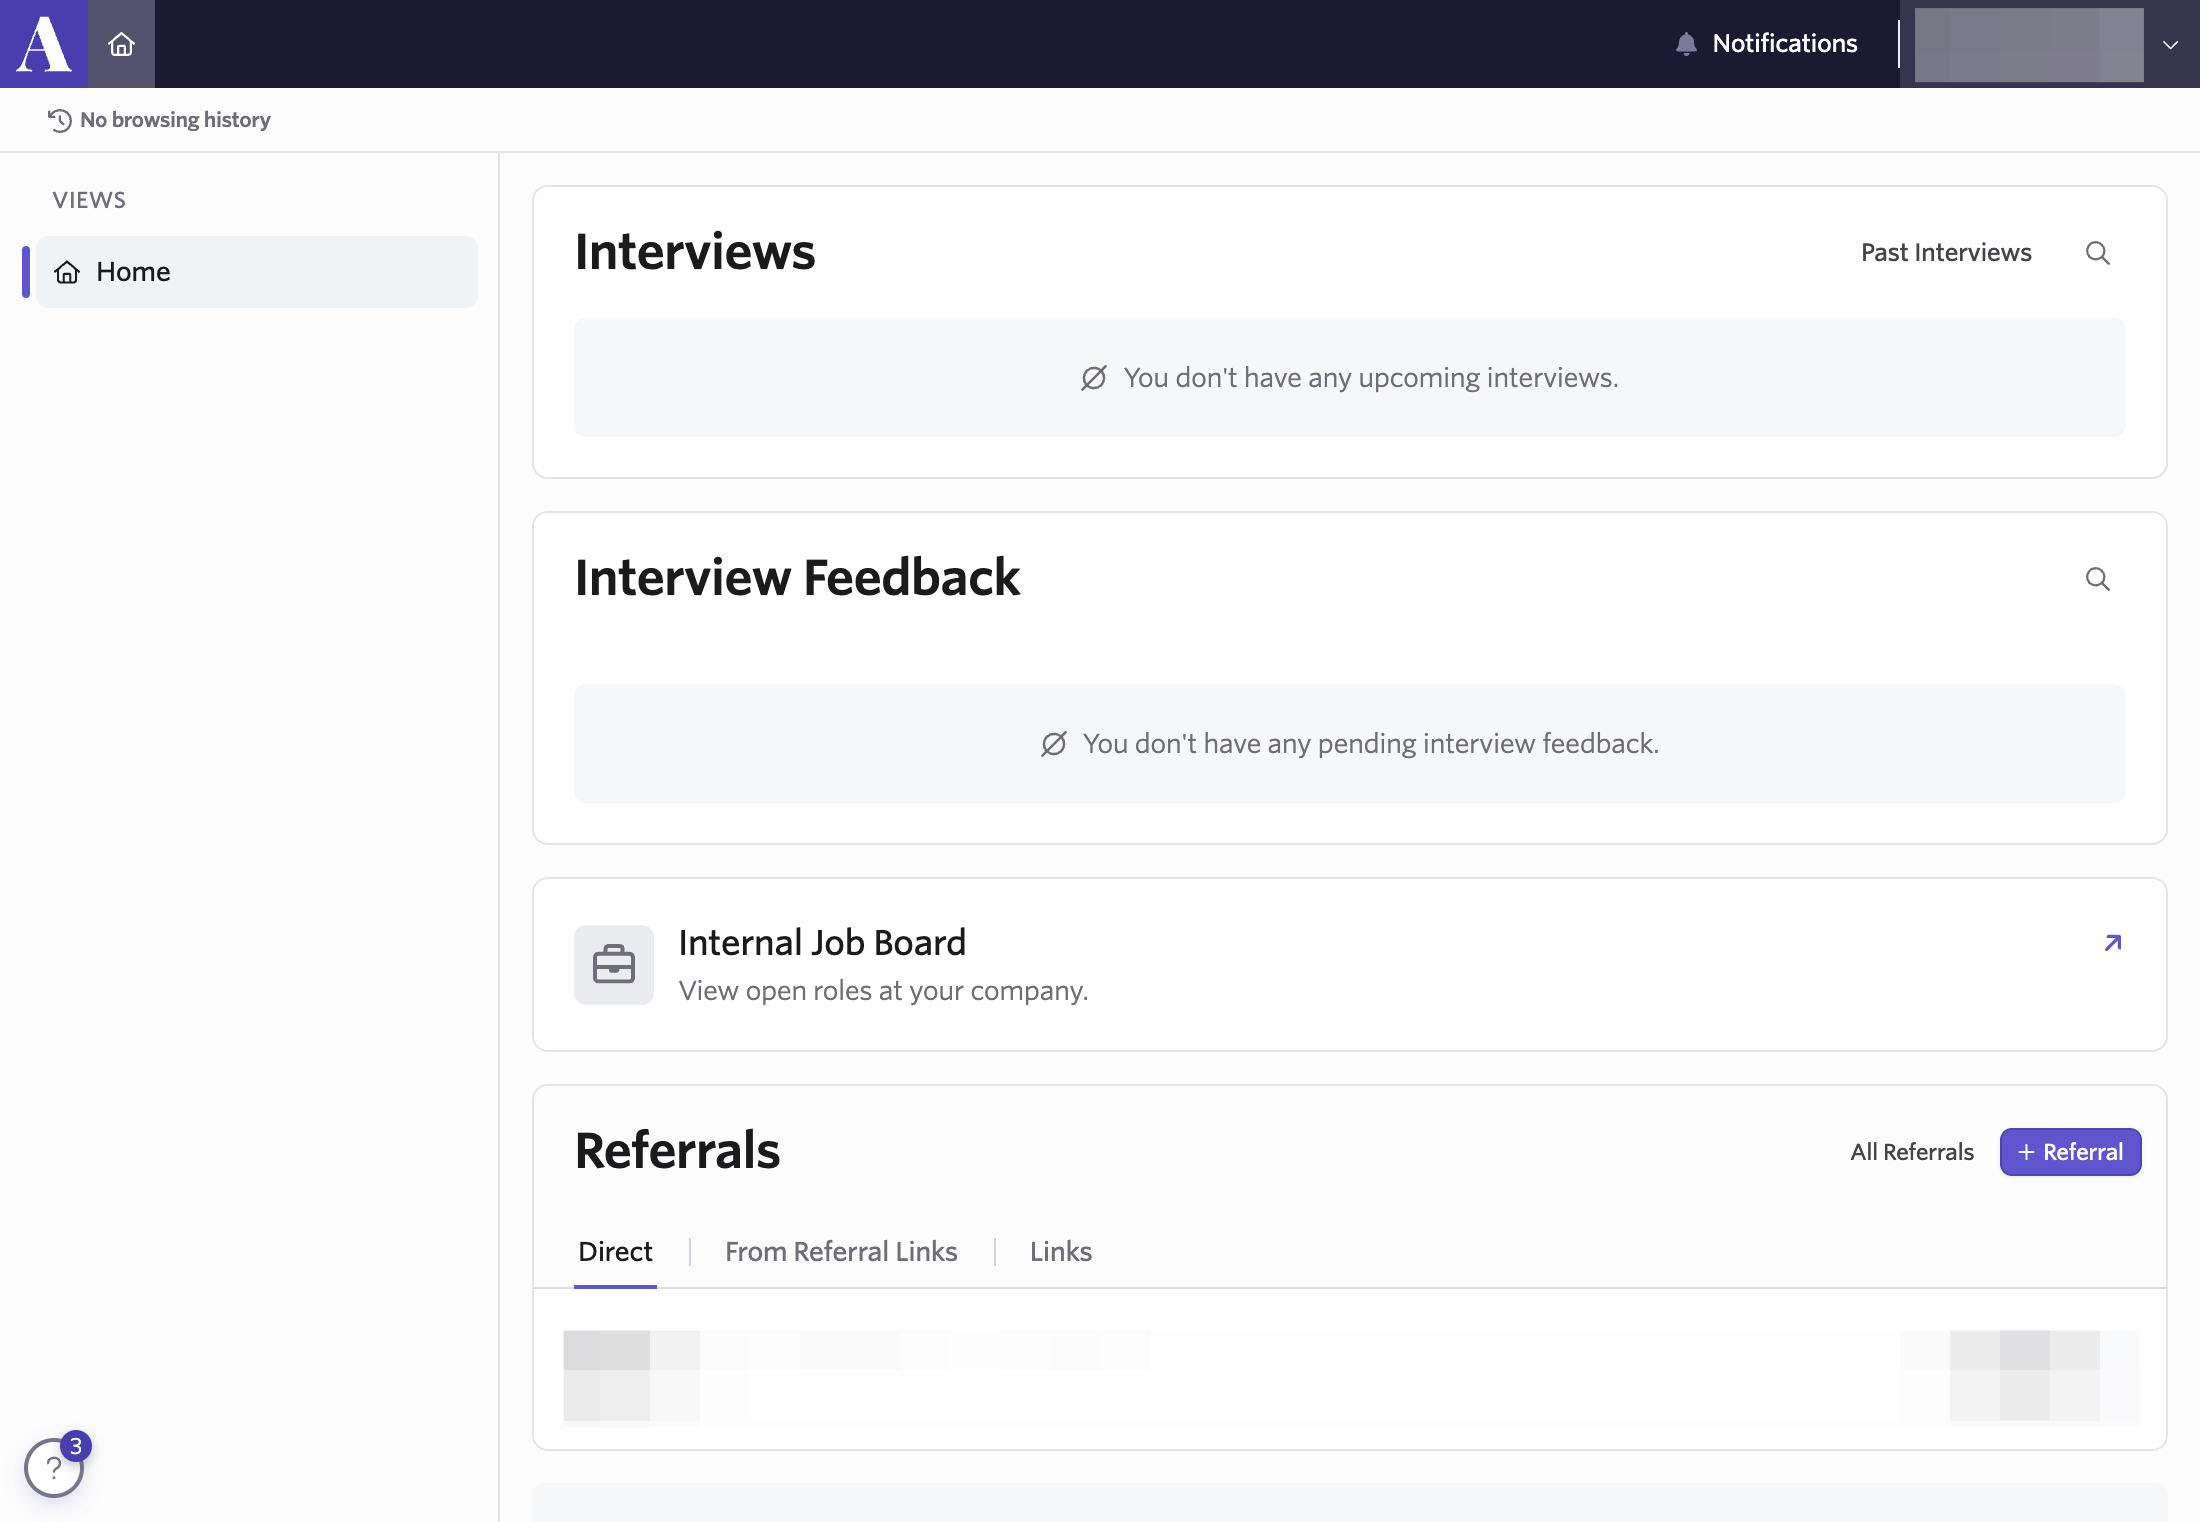Search Interview Feedback with magnifier icon
2200x1522 pixels.
pos(2098,579)
